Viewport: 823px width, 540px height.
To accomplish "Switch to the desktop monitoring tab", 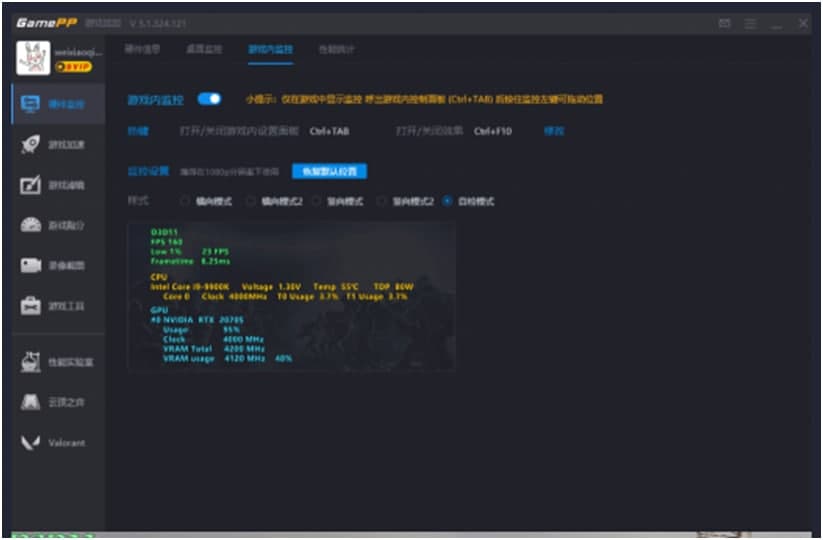I will pyautogui.click(x=204, y=49).
